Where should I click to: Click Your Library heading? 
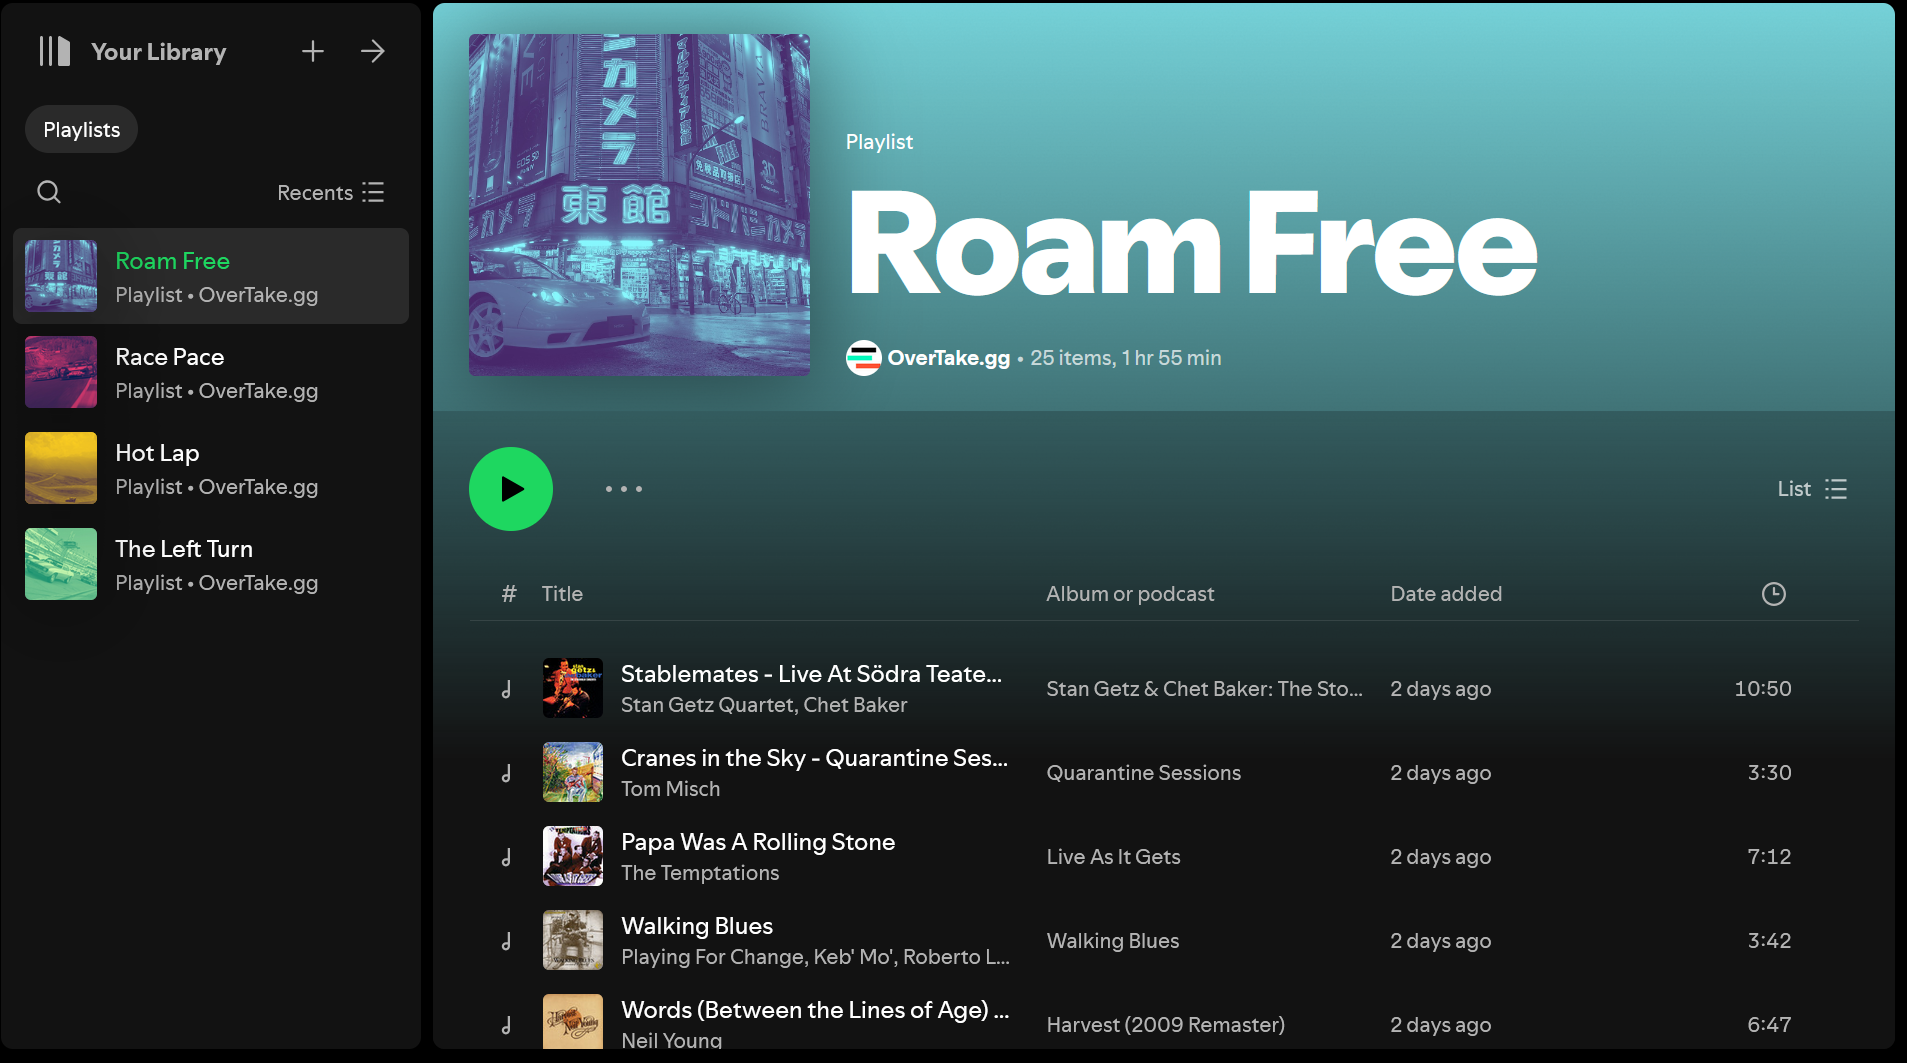159,52
